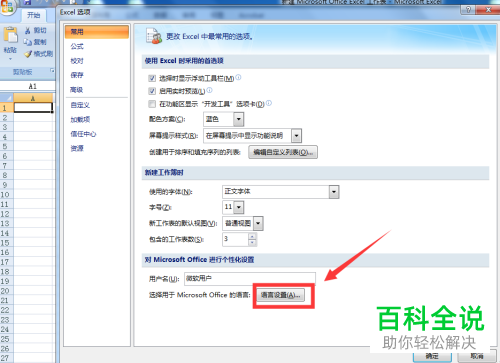Click the 开始 ribbon tab

34,15
